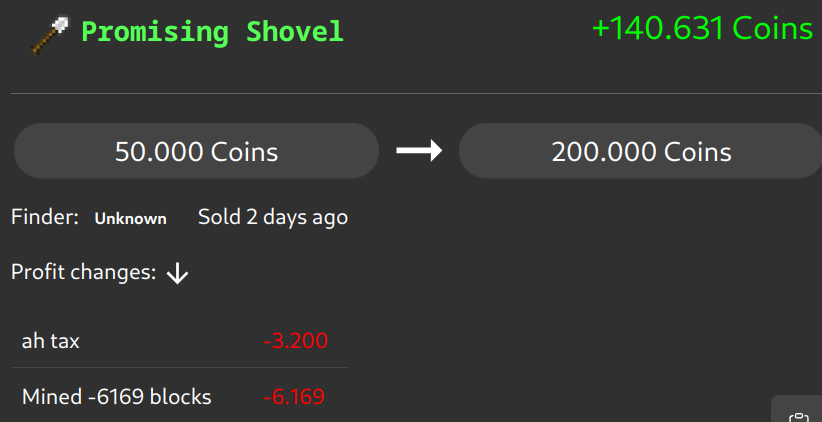Select the ah tax row label
This screenshot has height=422, width=822.
point(51,341)
